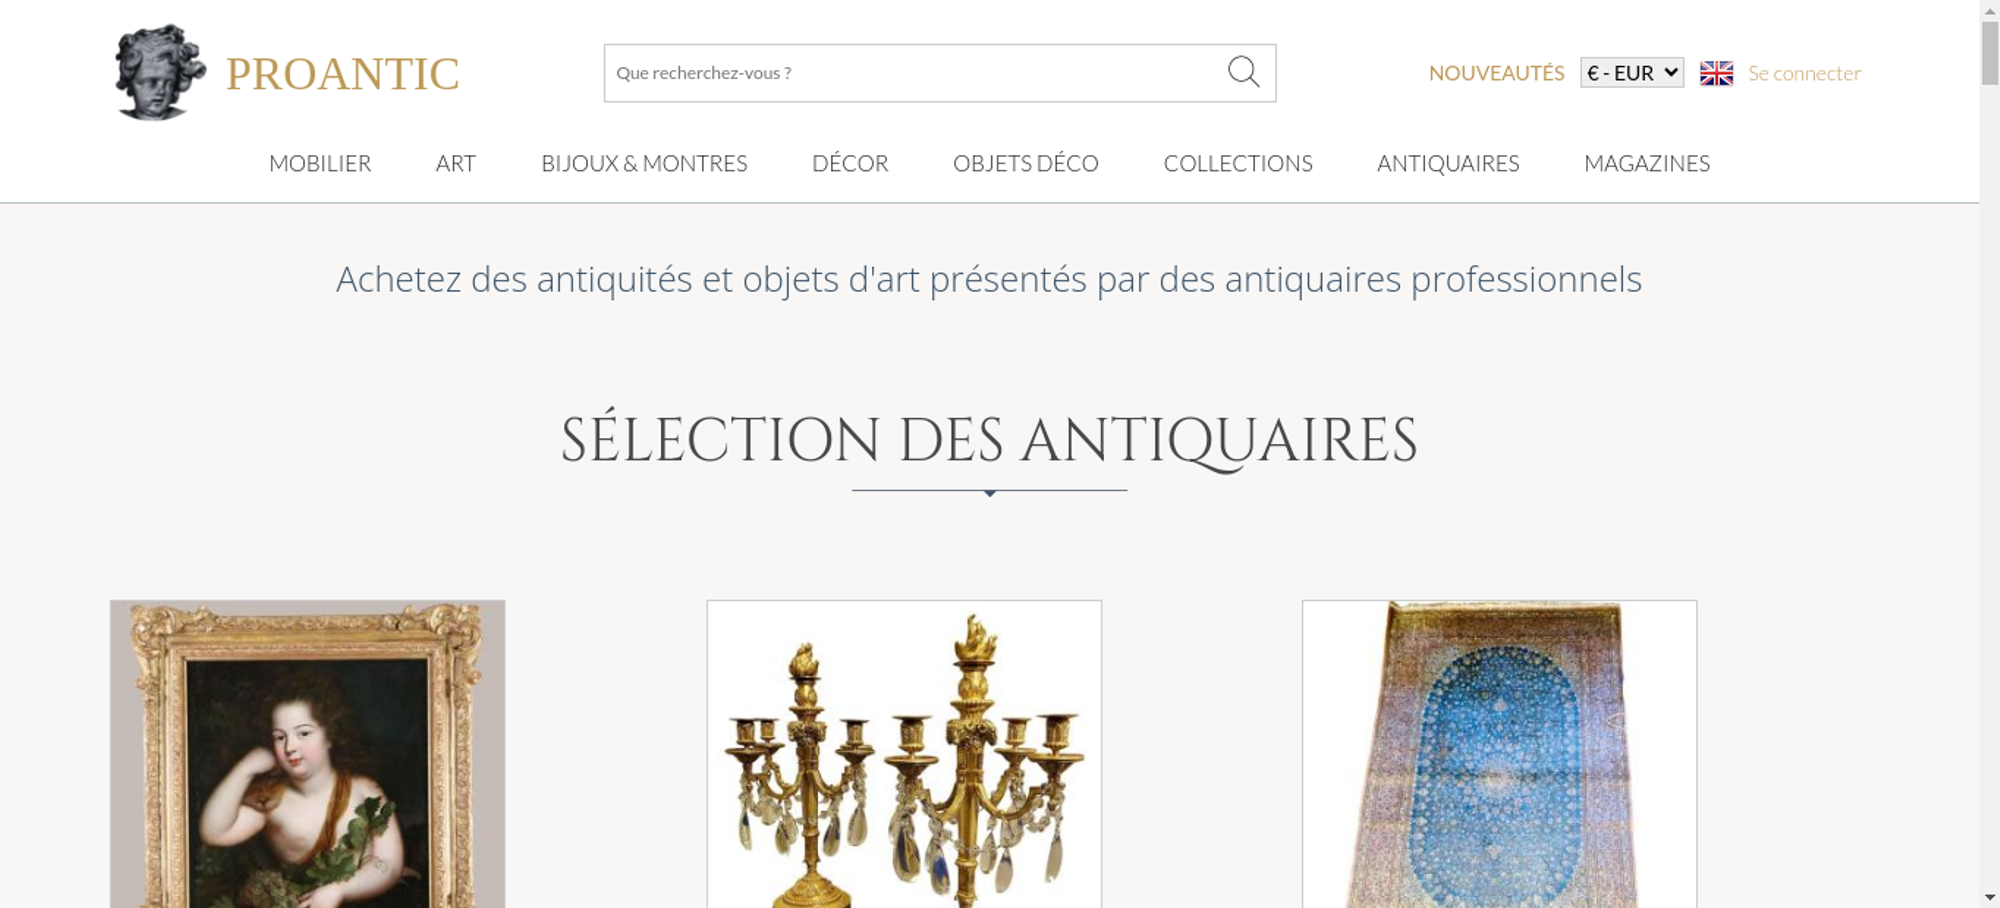Open the Mobilier menu

pos(320,163)
